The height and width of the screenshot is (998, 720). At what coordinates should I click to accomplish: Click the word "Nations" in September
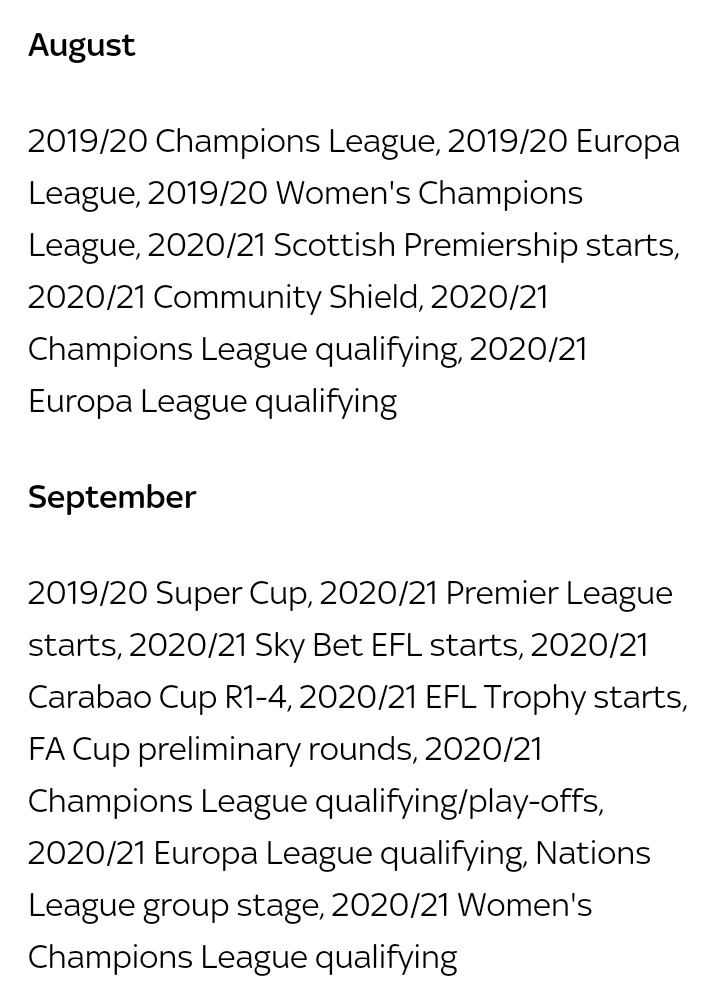592,853
